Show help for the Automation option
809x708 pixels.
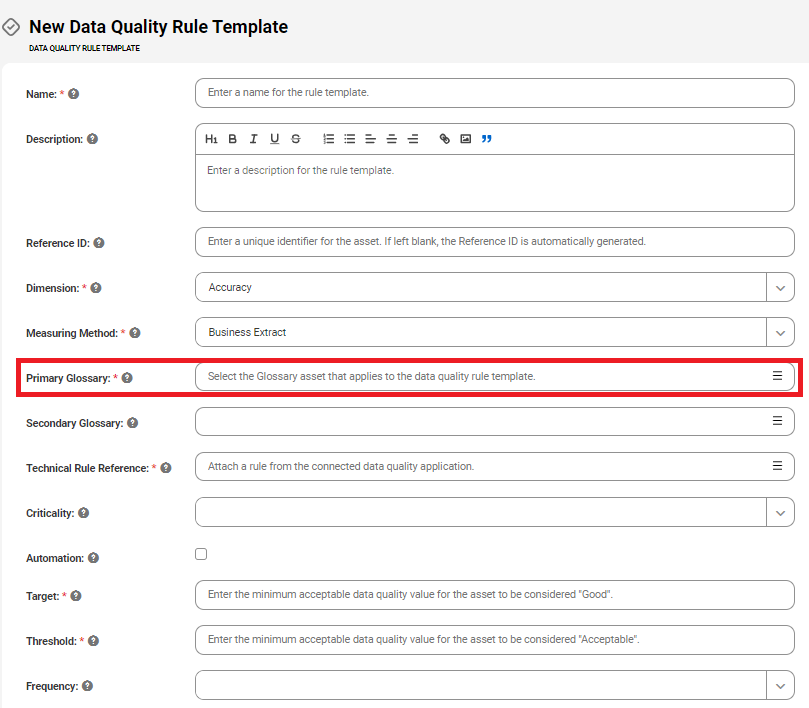(93, 558)
